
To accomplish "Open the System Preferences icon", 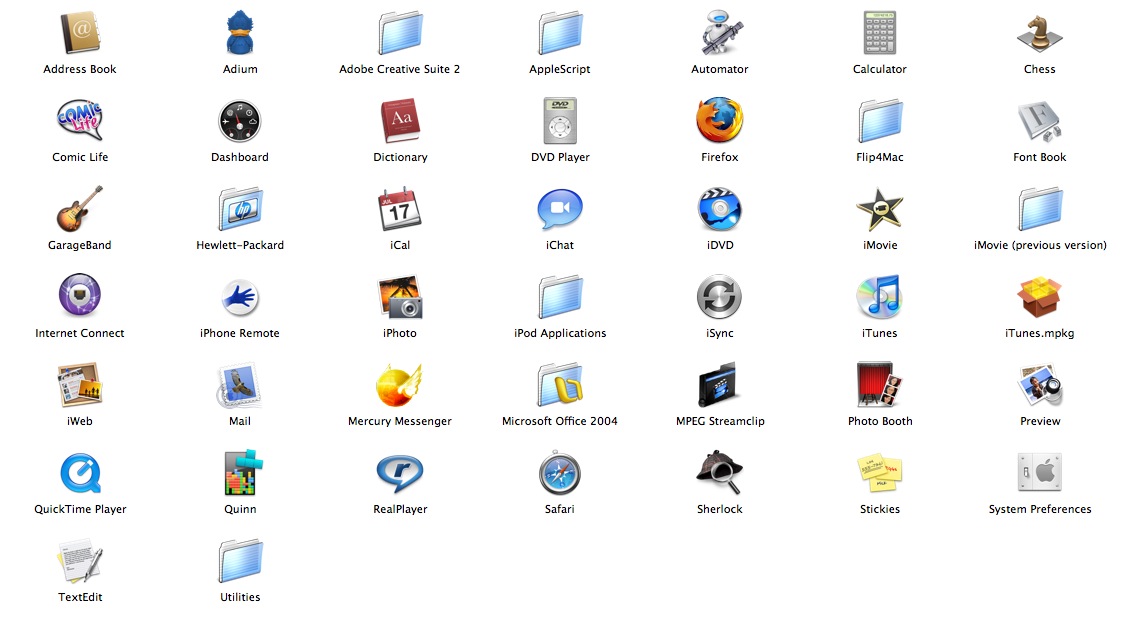I will click(1040, 472).
